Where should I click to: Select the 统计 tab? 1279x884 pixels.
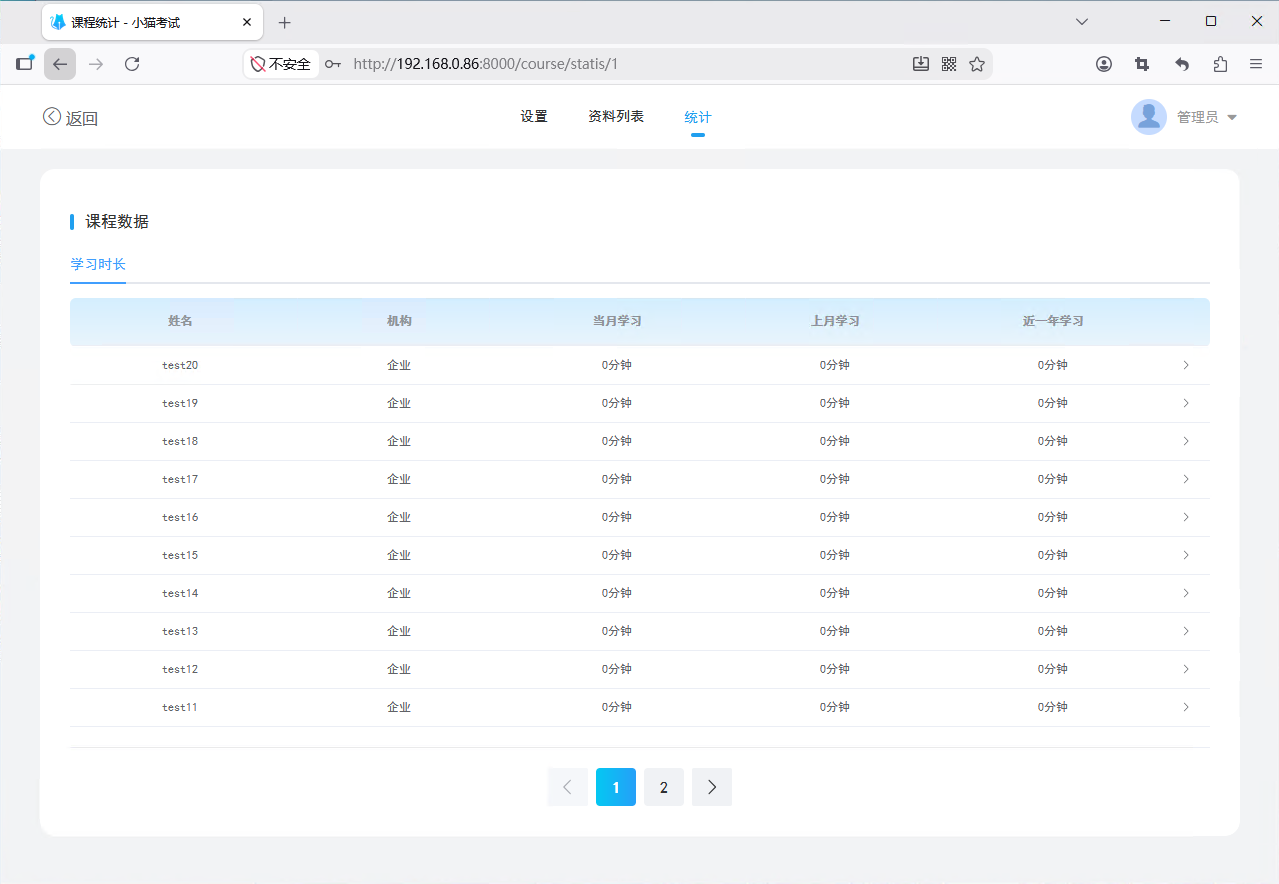(x=698, y=118)
